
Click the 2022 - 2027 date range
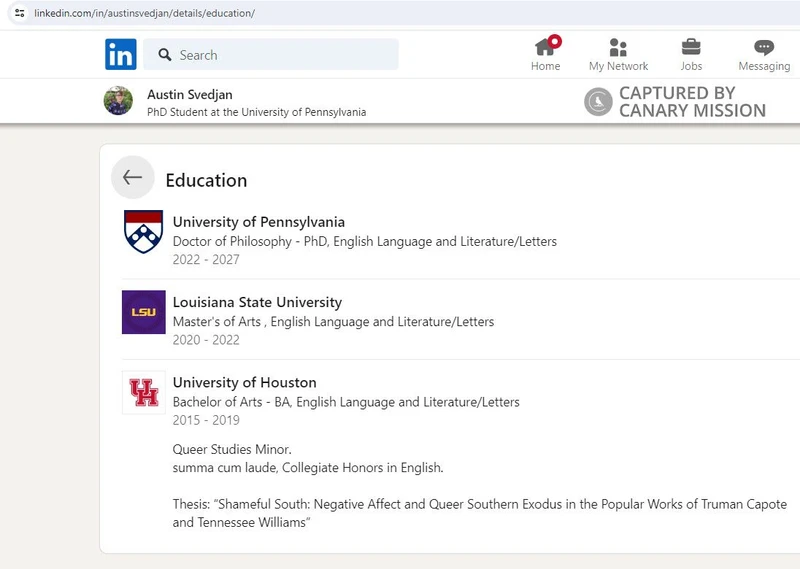(206, 260)
